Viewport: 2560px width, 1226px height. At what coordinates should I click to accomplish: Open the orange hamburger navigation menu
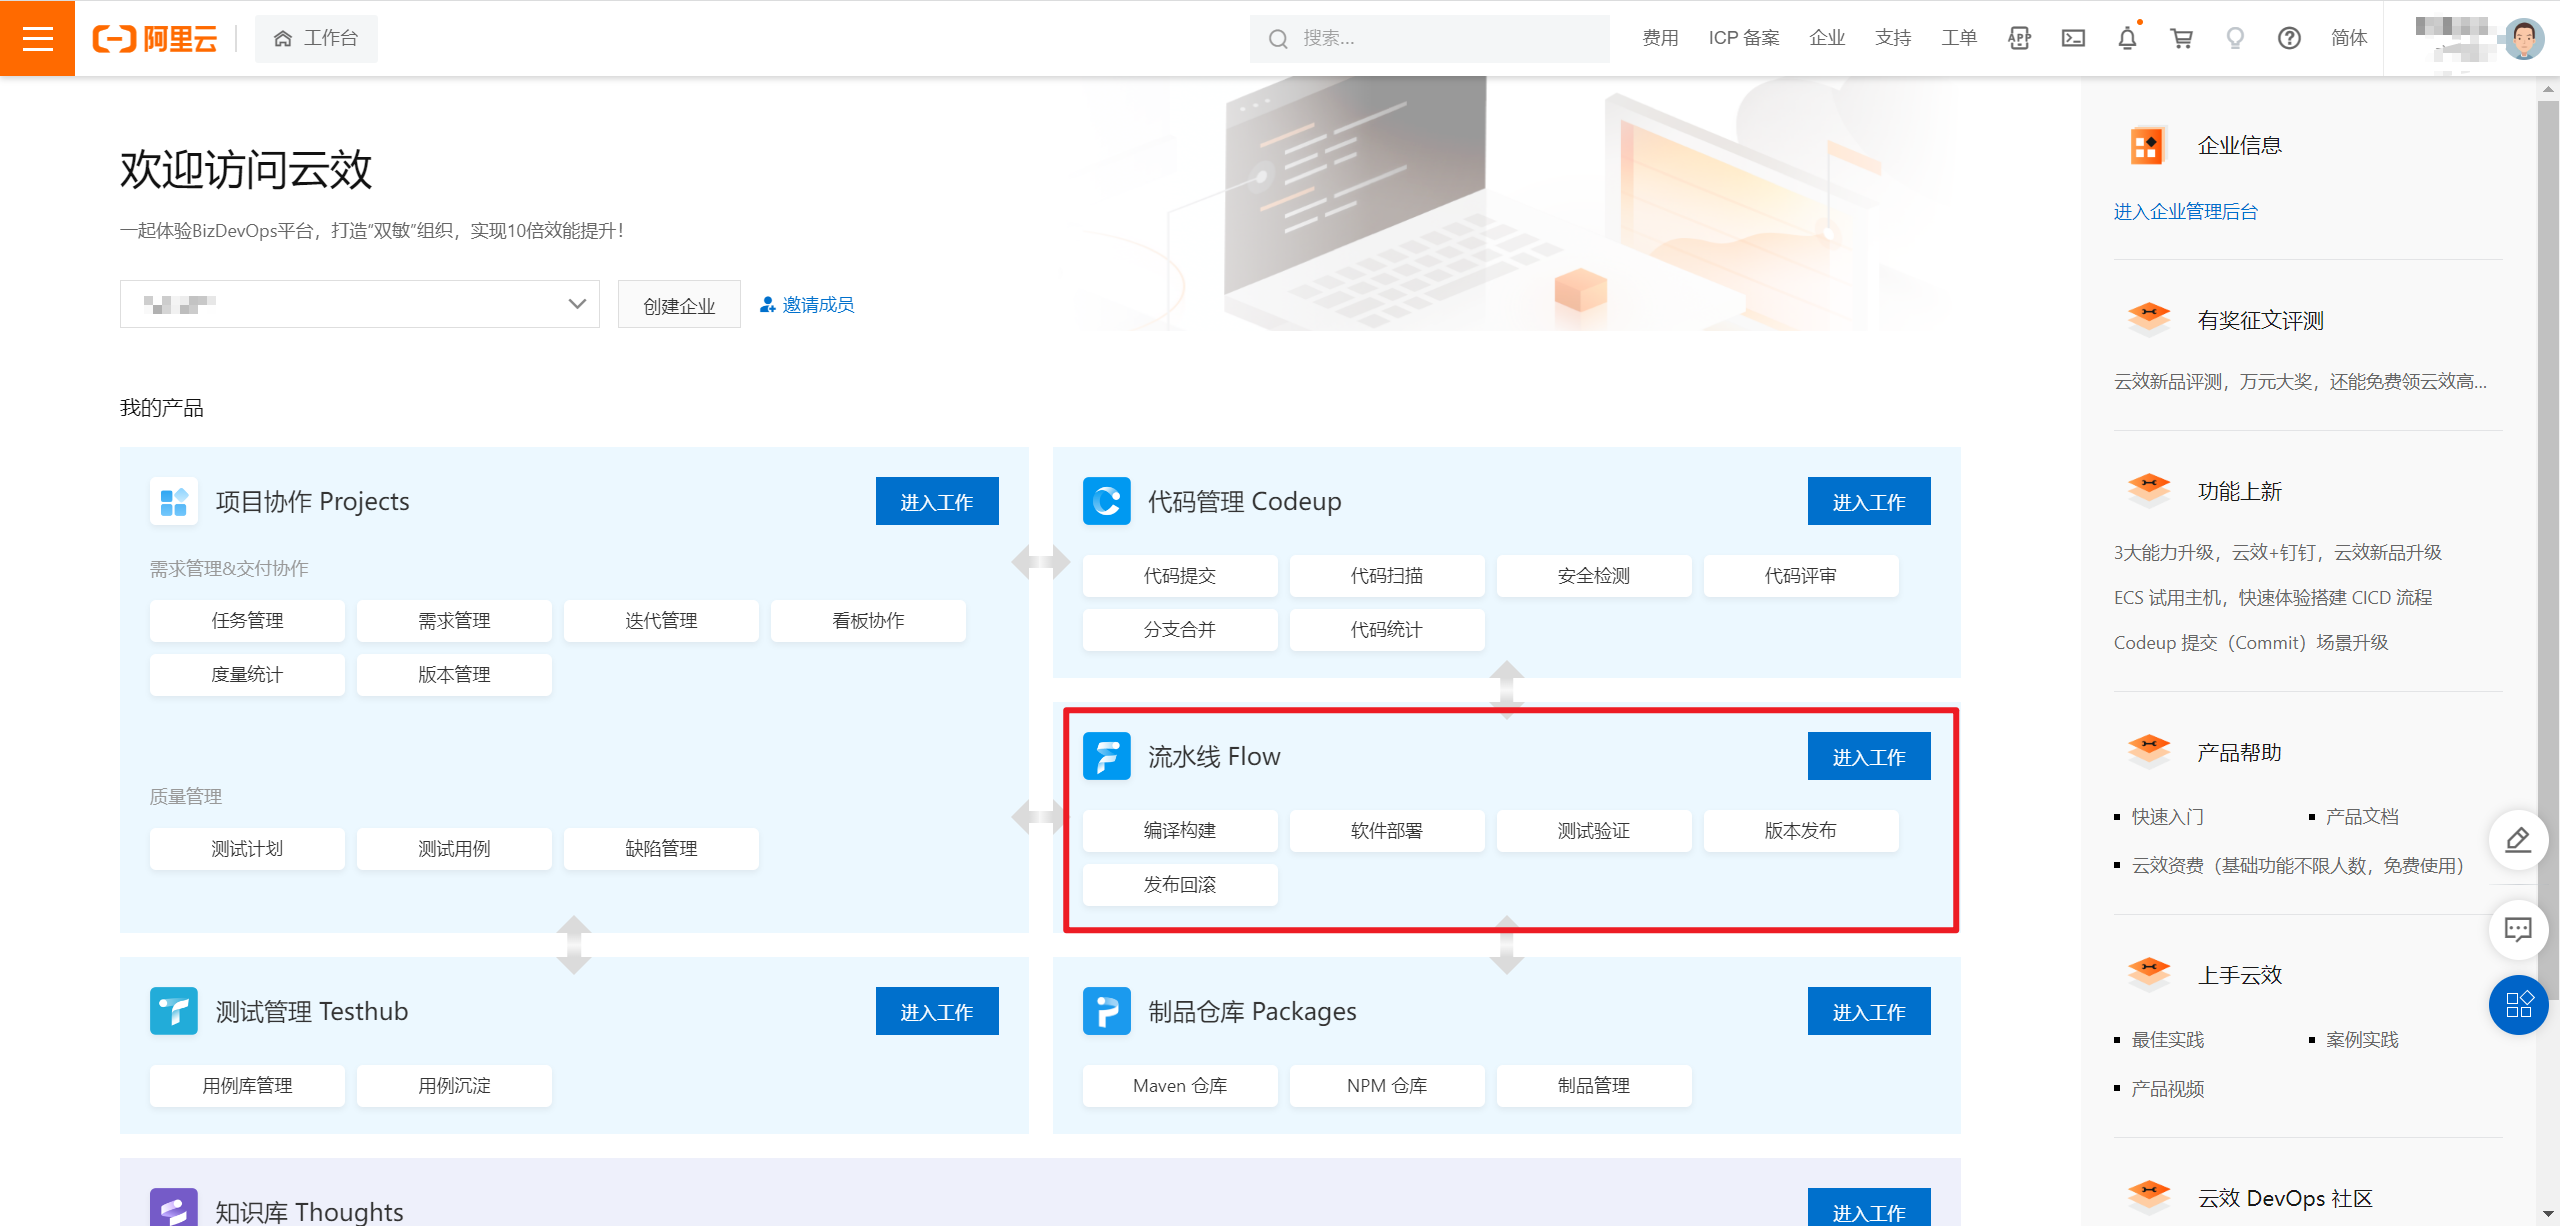tap(37, 38)
